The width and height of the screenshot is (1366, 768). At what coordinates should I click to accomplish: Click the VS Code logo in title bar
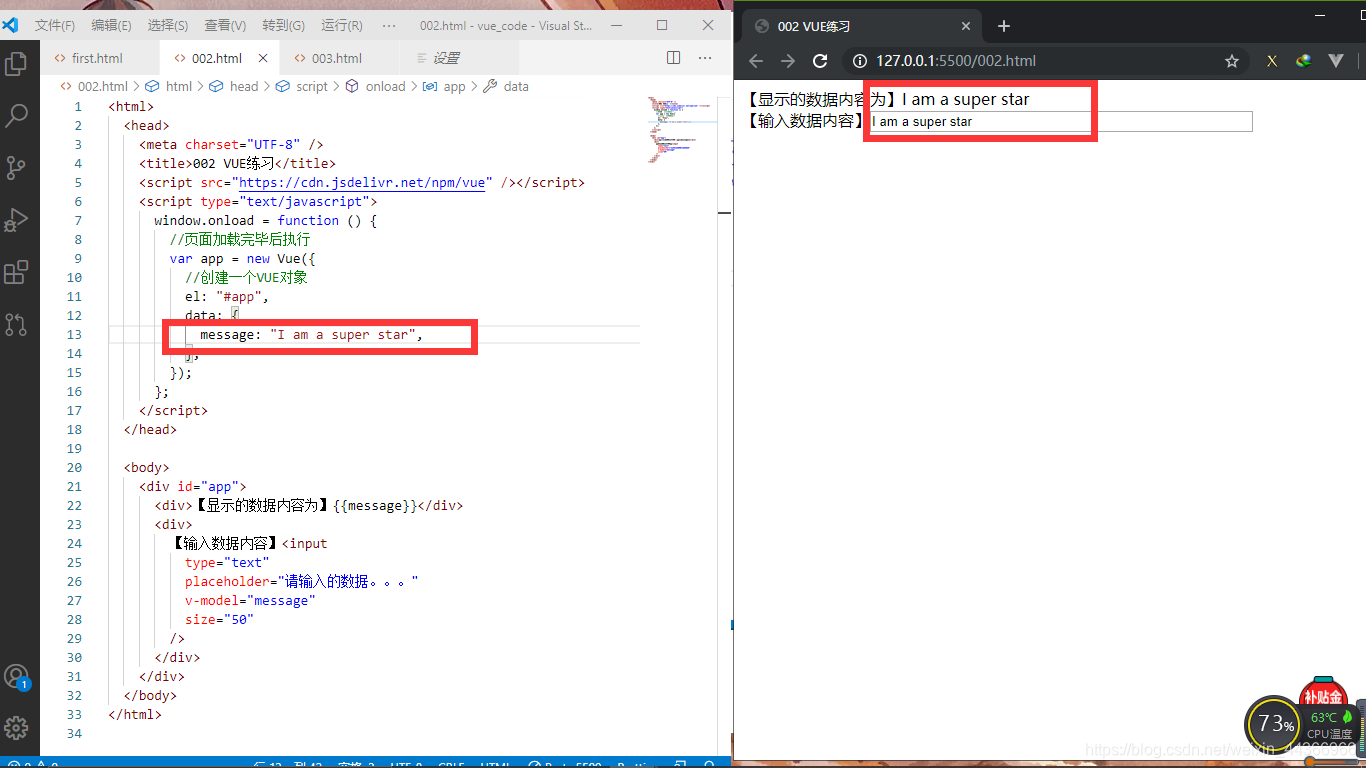pos(10,25)
